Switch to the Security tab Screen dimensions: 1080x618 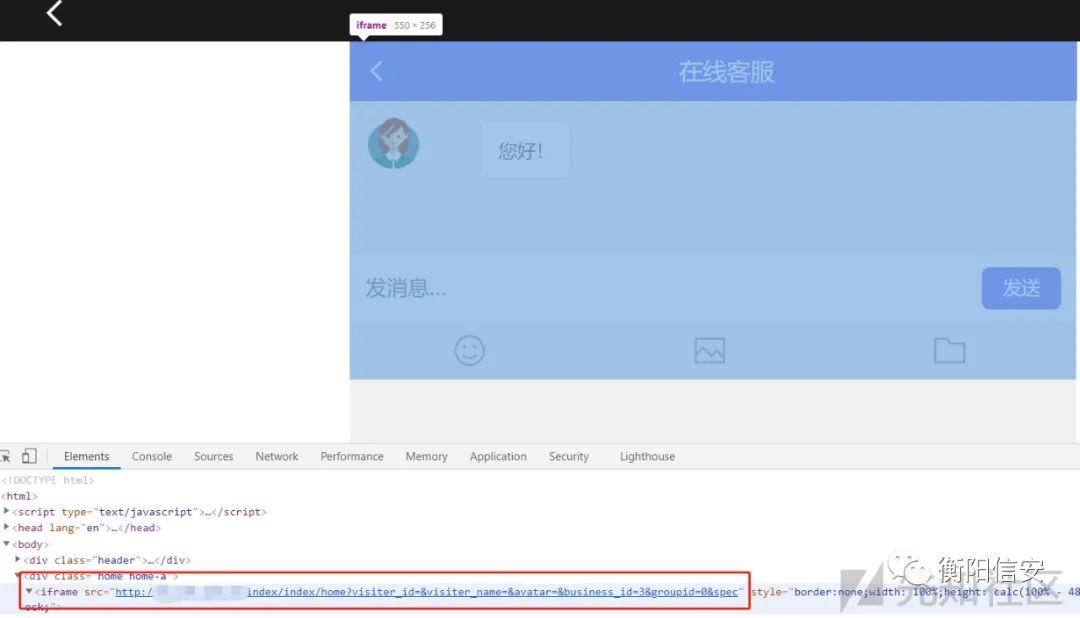click(569, 456)
